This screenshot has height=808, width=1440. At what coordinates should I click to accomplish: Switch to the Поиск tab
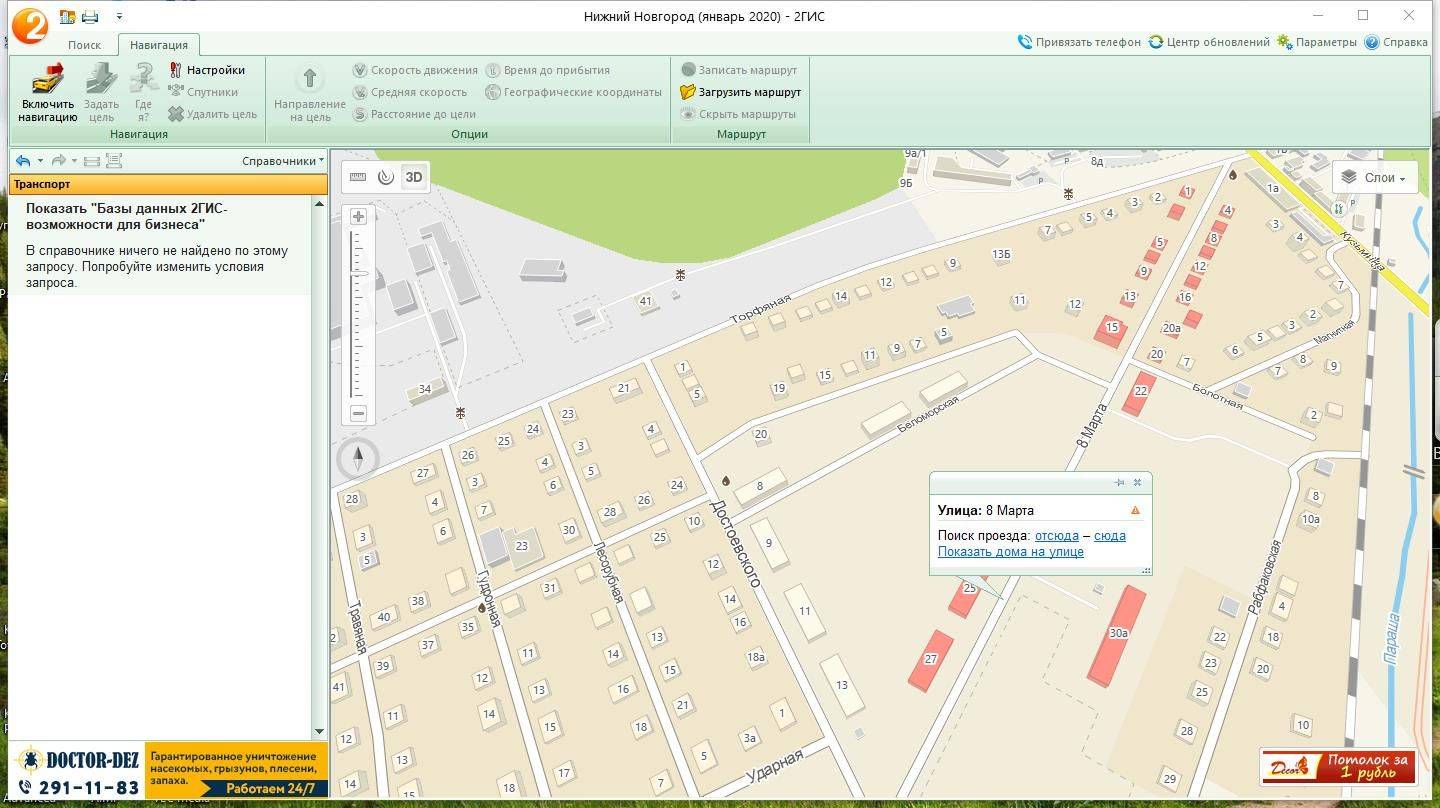coord(85,45)
